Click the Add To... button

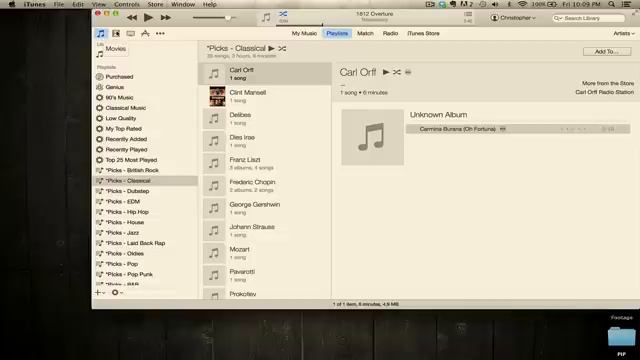pos(607,51)
